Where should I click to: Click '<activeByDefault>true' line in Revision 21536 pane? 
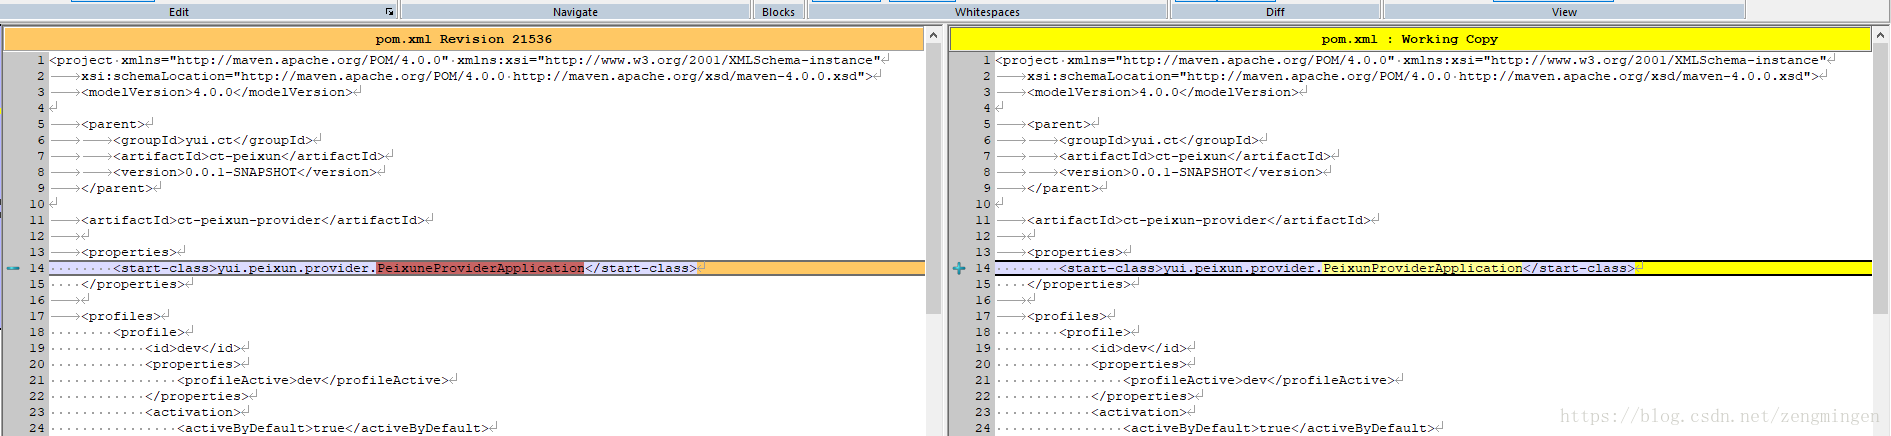[x=333, y=428]
